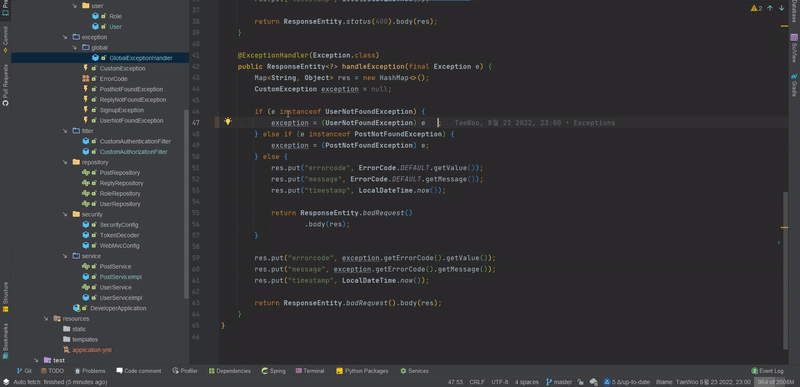Open the Dependencies tool window
Screen dimensions: 800x387
pyautogui.click(x=229, y=371)
